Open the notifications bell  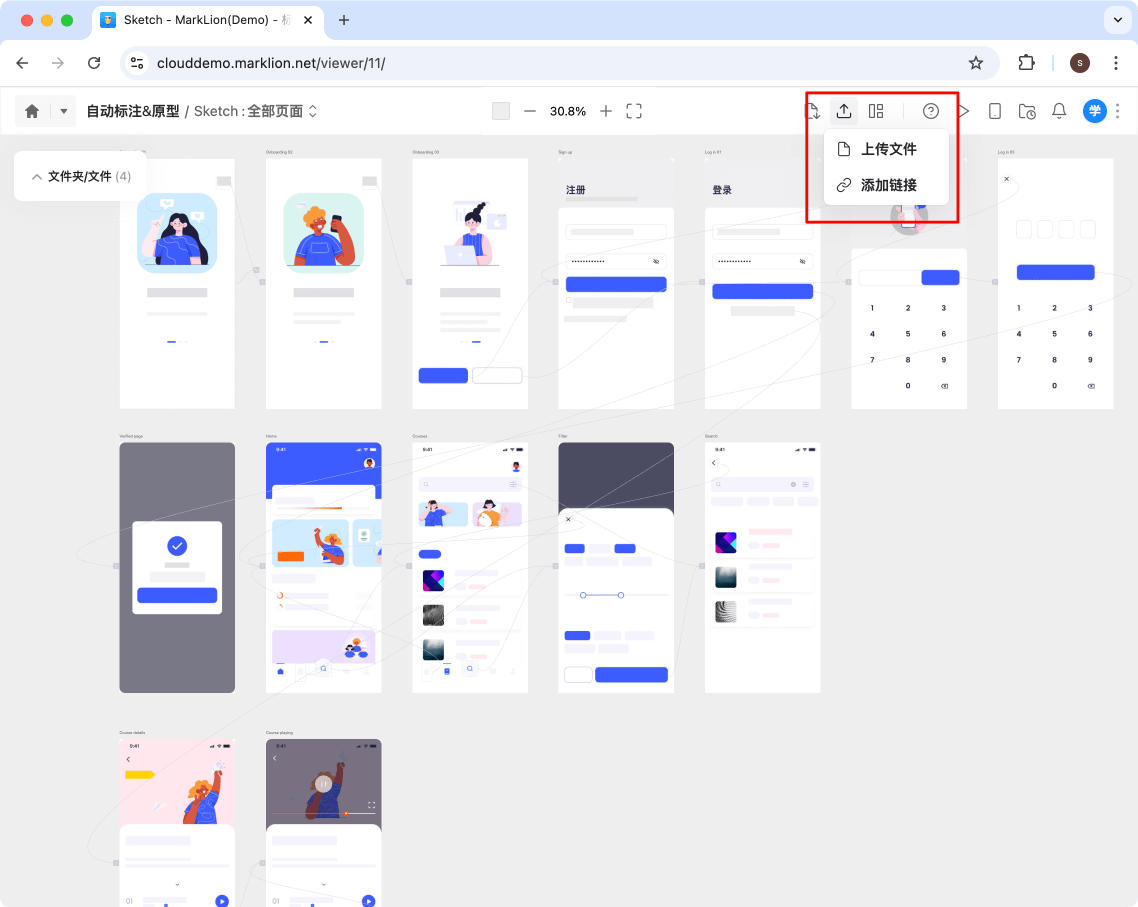(1059, 111)
